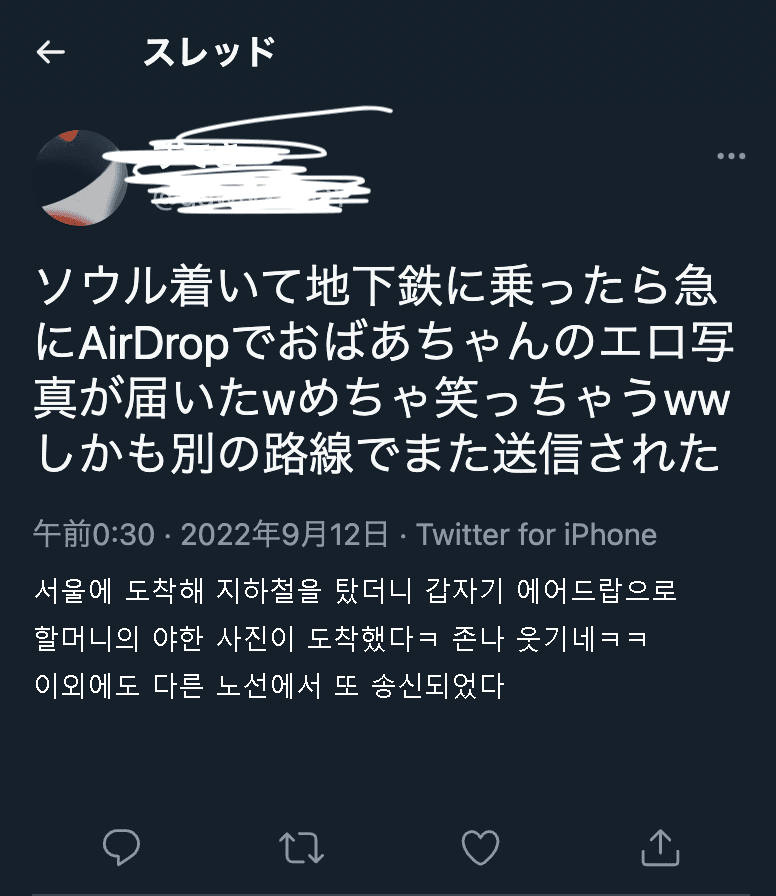776x896 pixels.
Task: Share the tweet via upload arrow icon
Action: click(660, 847)
